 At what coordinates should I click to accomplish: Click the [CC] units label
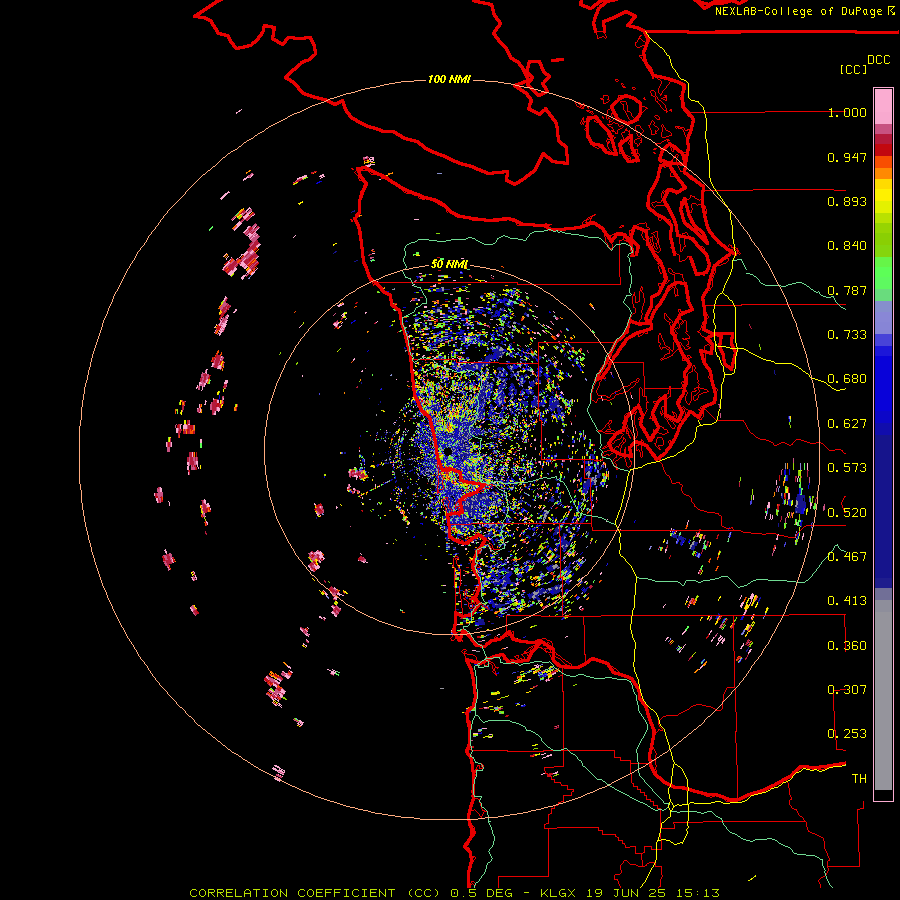(853, 69)
